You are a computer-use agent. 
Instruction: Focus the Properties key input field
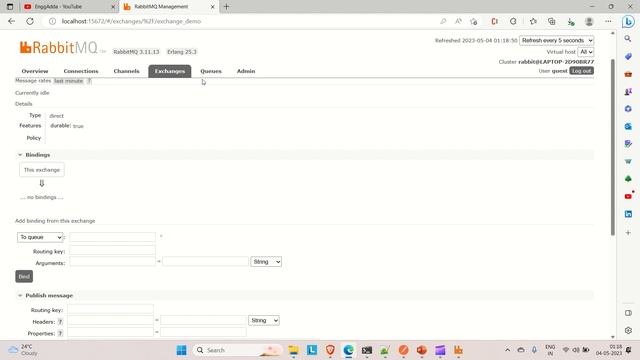(x=110, y=332)
